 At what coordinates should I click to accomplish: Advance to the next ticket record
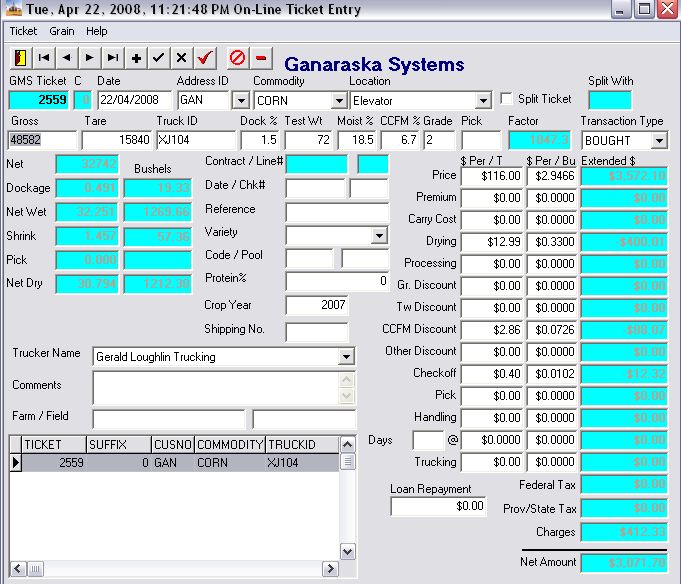click(x=90, y=58)
